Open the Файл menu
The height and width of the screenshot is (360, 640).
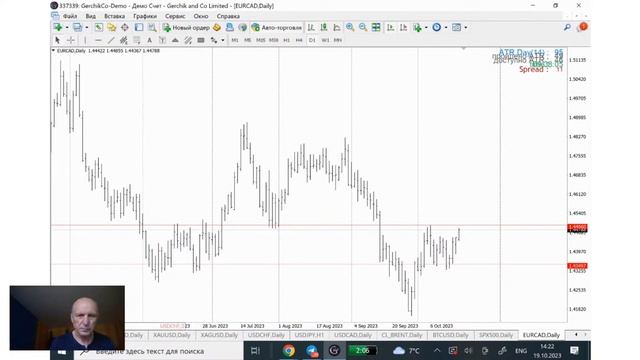click(x=70, y=16)
